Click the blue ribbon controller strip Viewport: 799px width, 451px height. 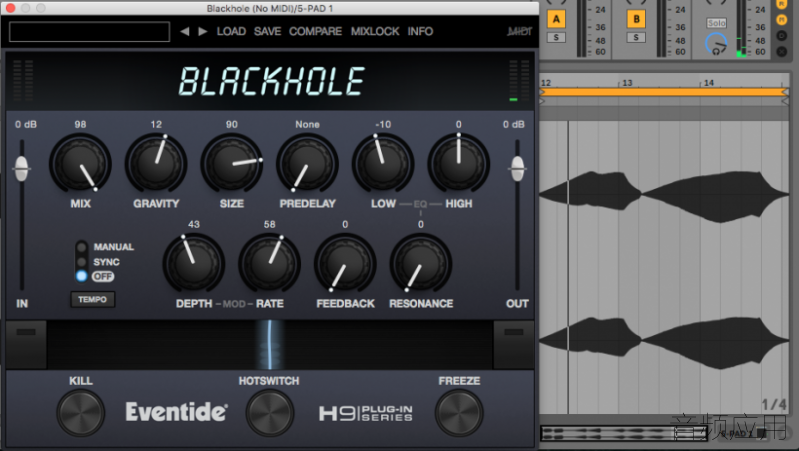(270, 344)
